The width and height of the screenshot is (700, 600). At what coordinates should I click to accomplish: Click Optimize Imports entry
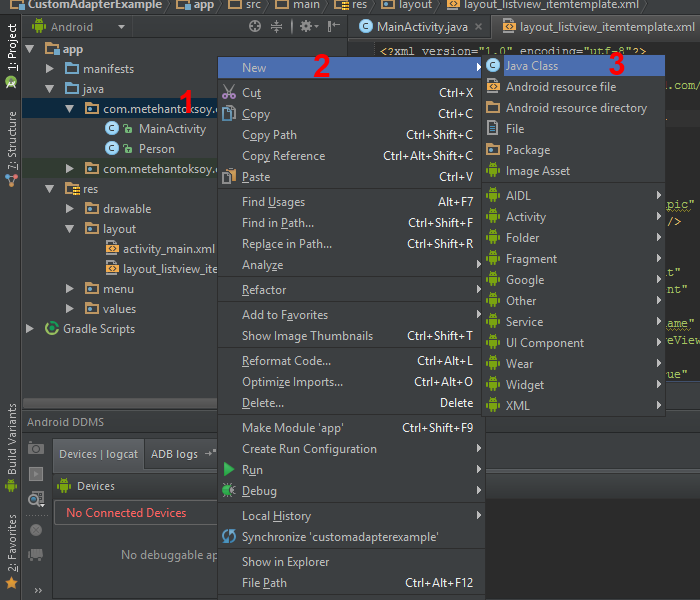(350, 382)
